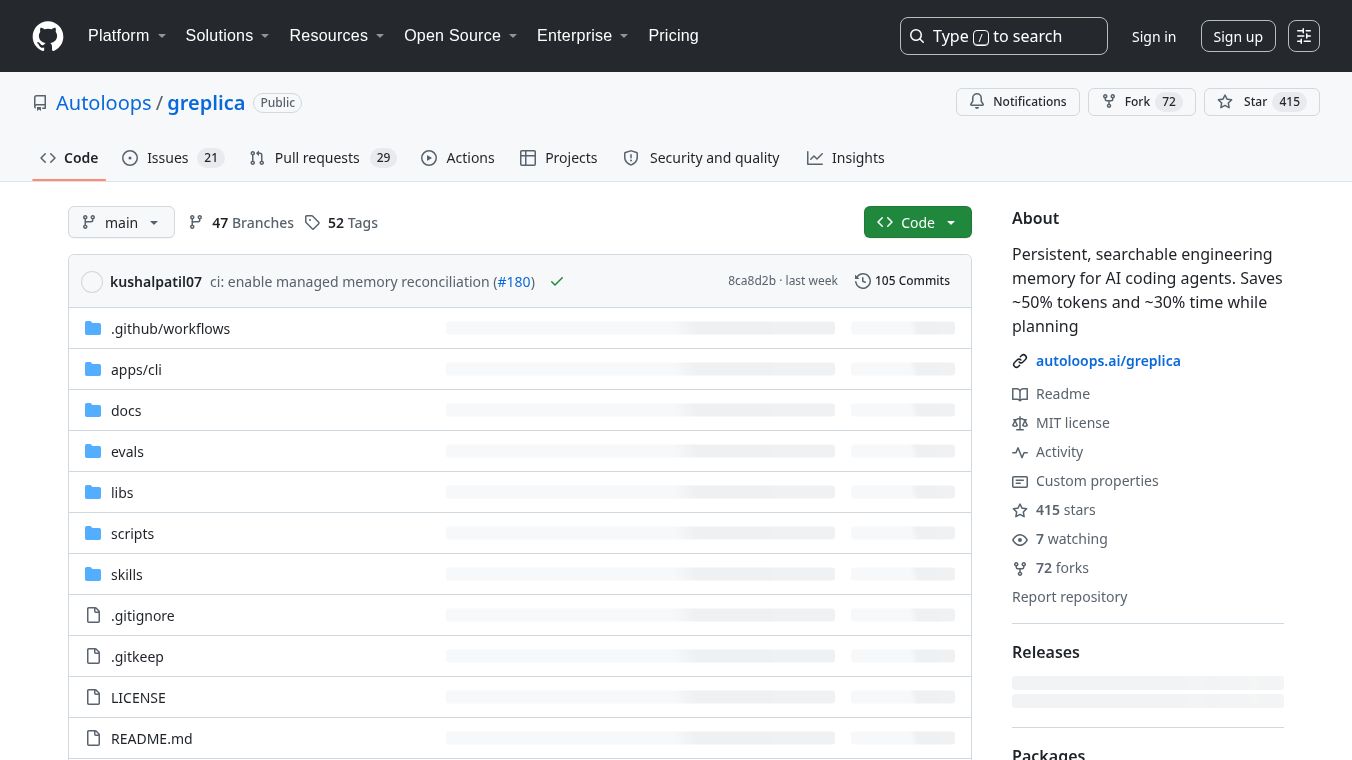Viewport: 1352px width, 760px height.
Task: View the 105 Commits history
Action: pos(902,281)
